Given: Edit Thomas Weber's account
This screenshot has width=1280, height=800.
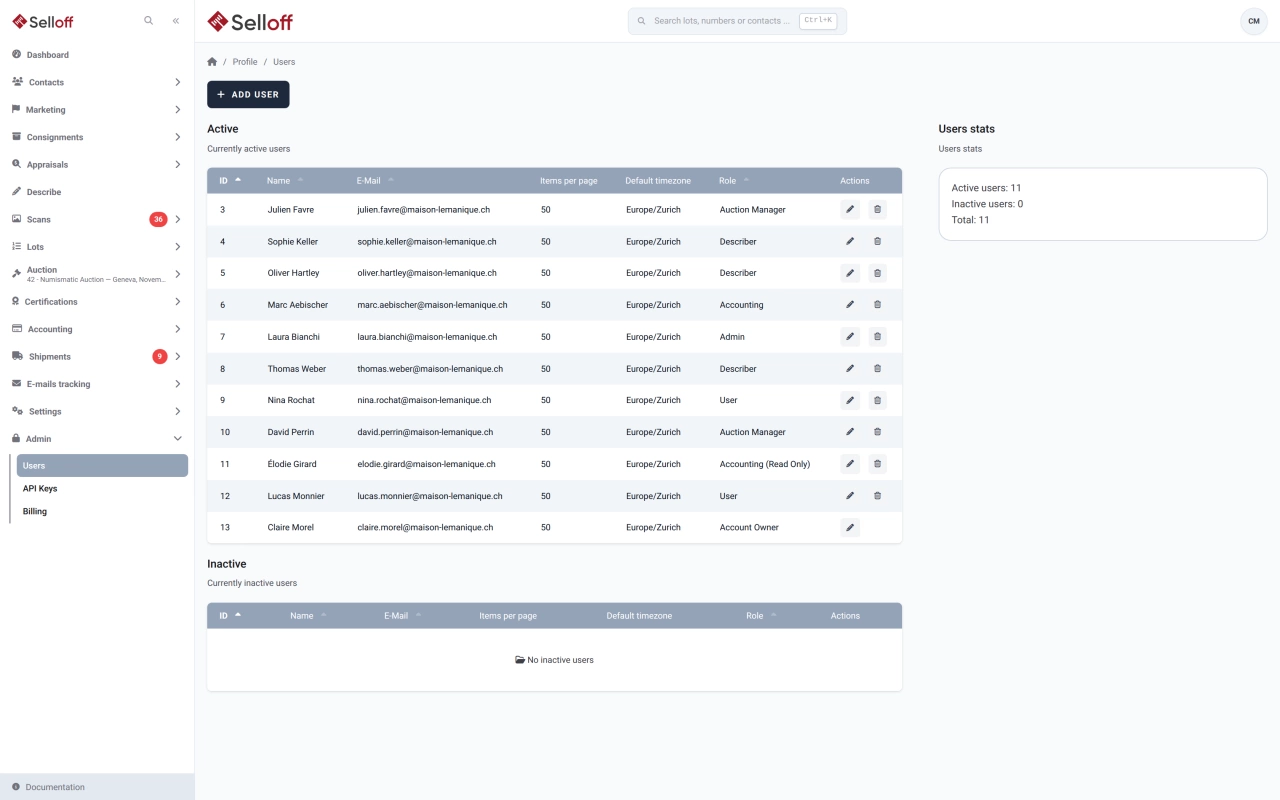Looking at the screenshot, I should click(x=850, y=369).
